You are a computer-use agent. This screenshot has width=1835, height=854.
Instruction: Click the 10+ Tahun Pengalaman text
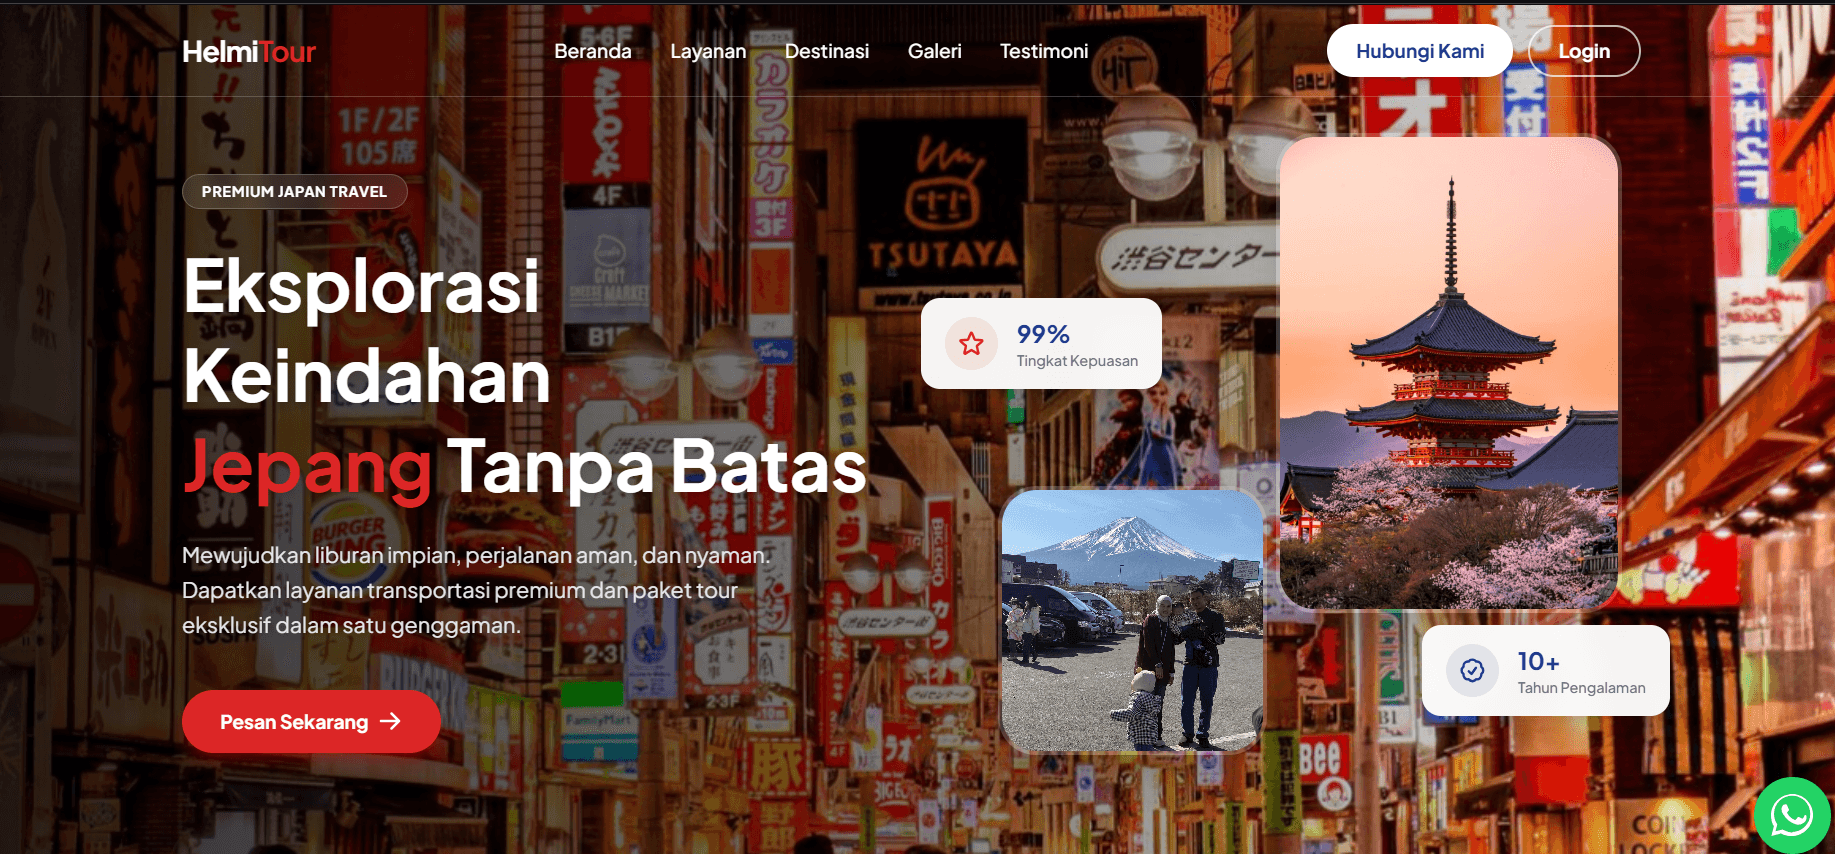[x=1581, y=672]
